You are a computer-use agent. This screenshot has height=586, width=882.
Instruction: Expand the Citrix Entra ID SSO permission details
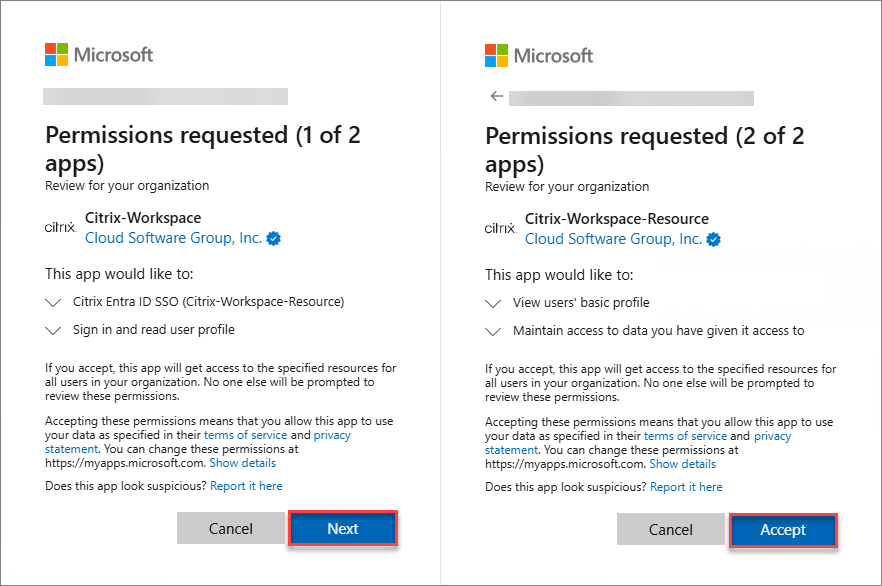[52, 303]
